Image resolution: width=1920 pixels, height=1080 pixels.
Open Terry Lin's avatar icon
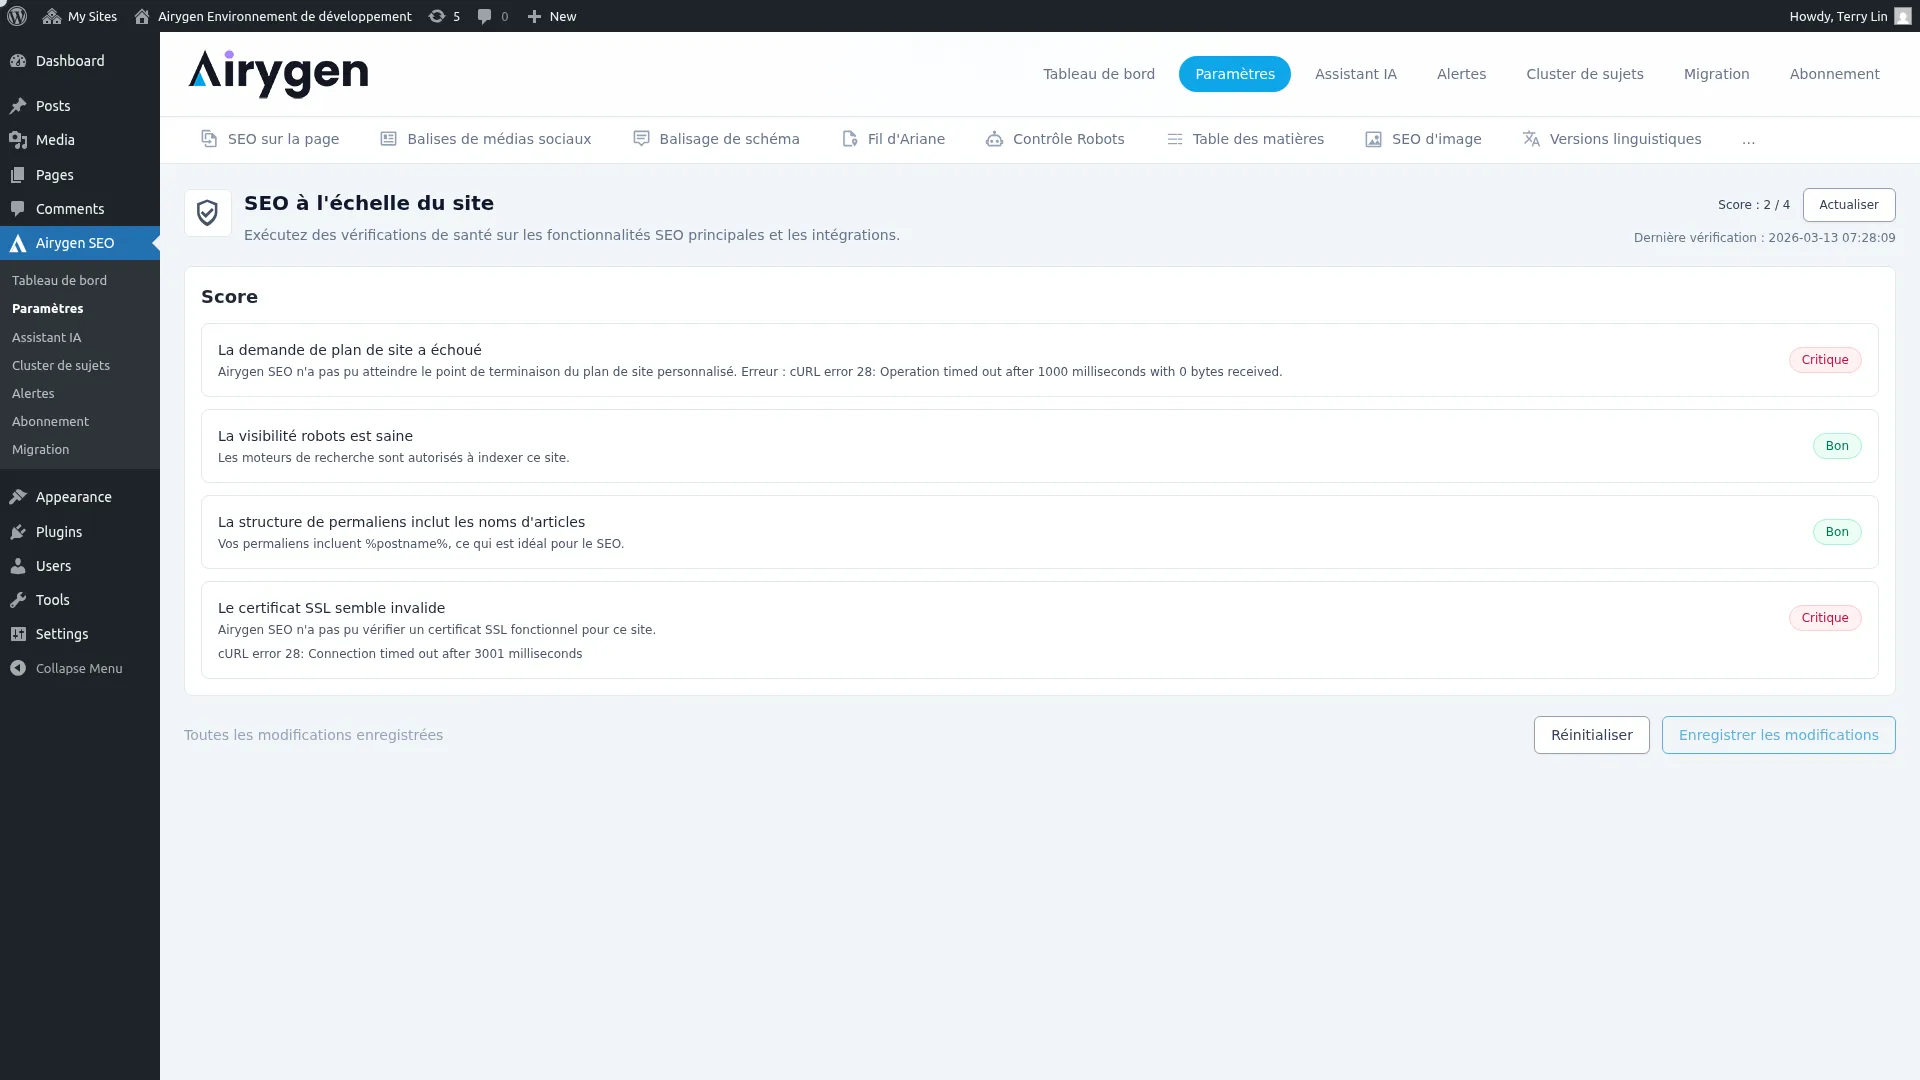pyautogui.click(x=1903, y=16)
